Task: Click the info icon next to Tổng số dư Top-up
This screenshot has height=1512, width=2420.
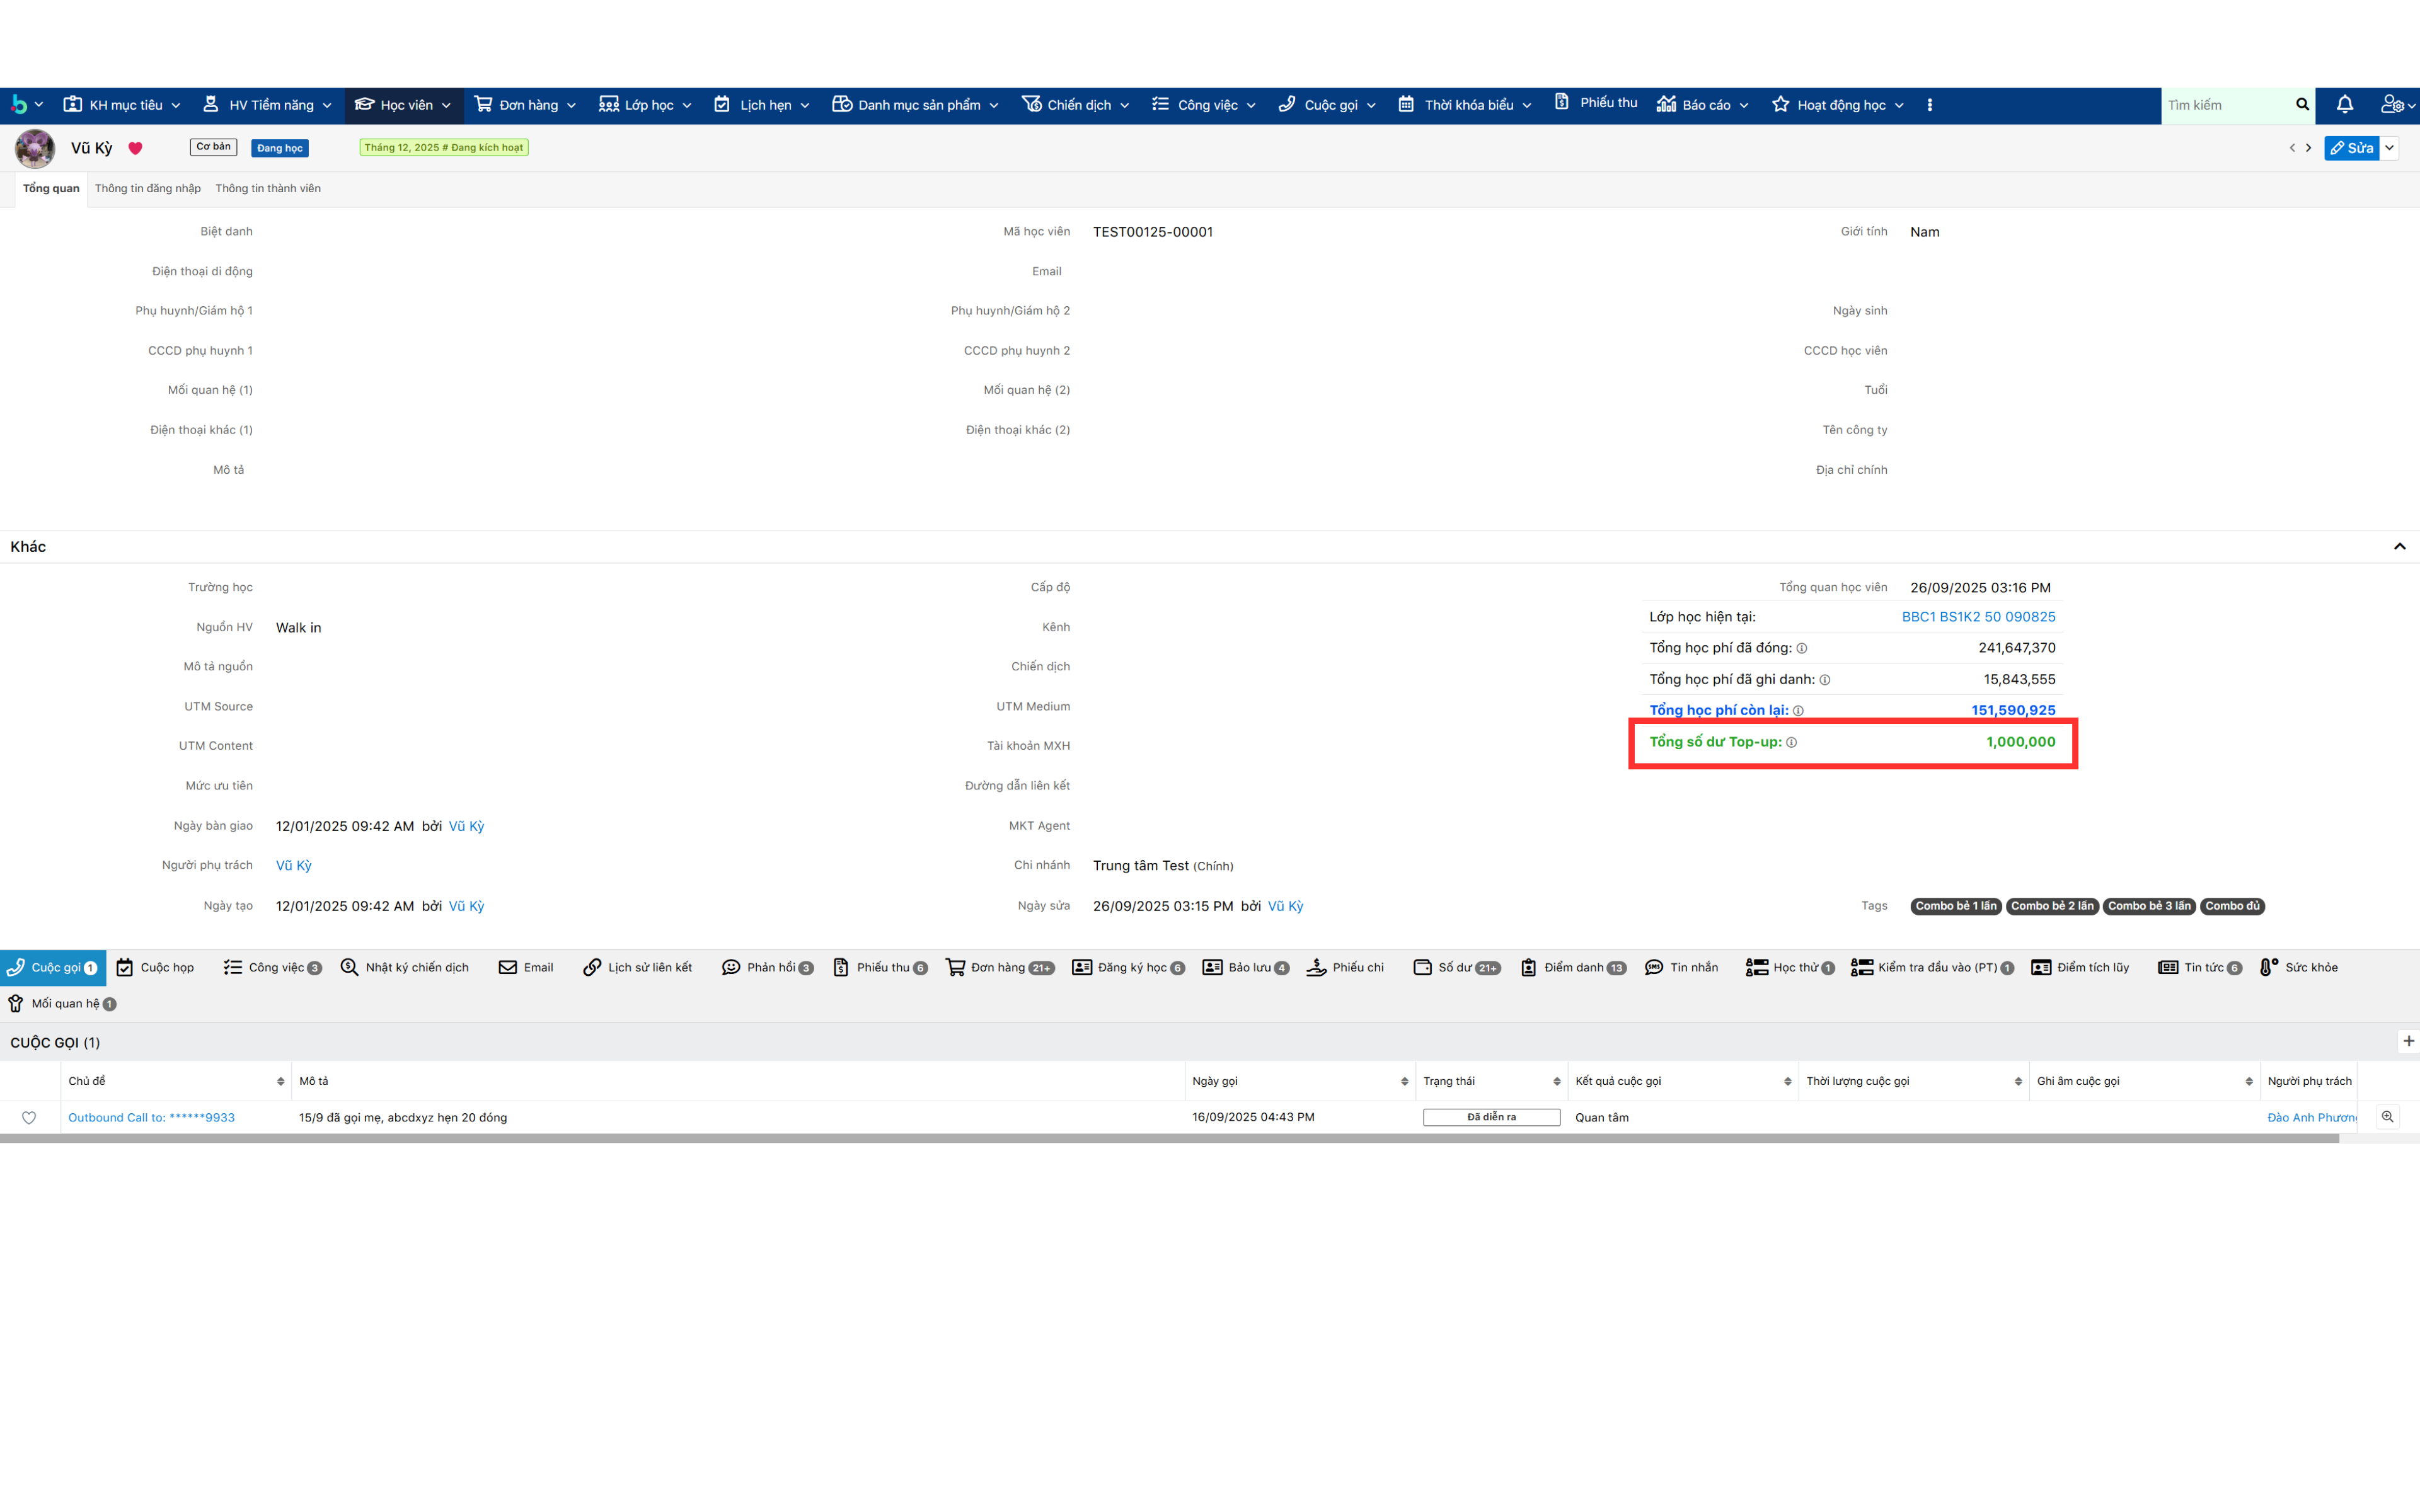Action: click(x=1792, y=742)
